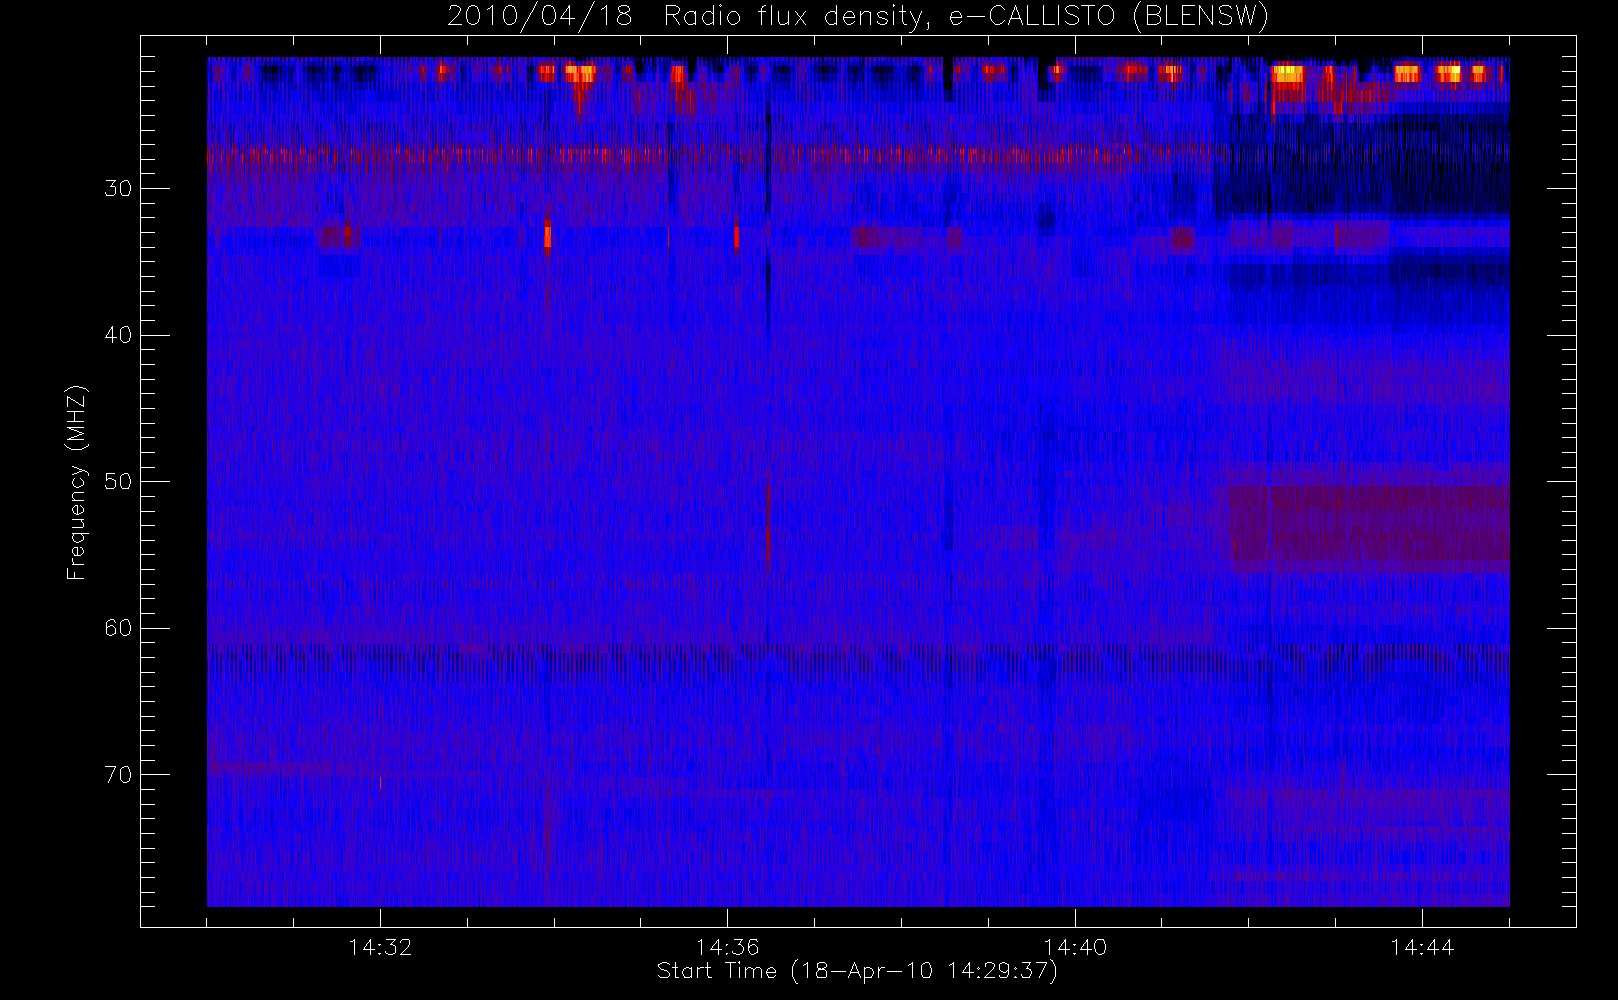This screenshot has width=1618, height=1000.
Task: Click the 14:44 time tick label
Action: point(1422,947)
